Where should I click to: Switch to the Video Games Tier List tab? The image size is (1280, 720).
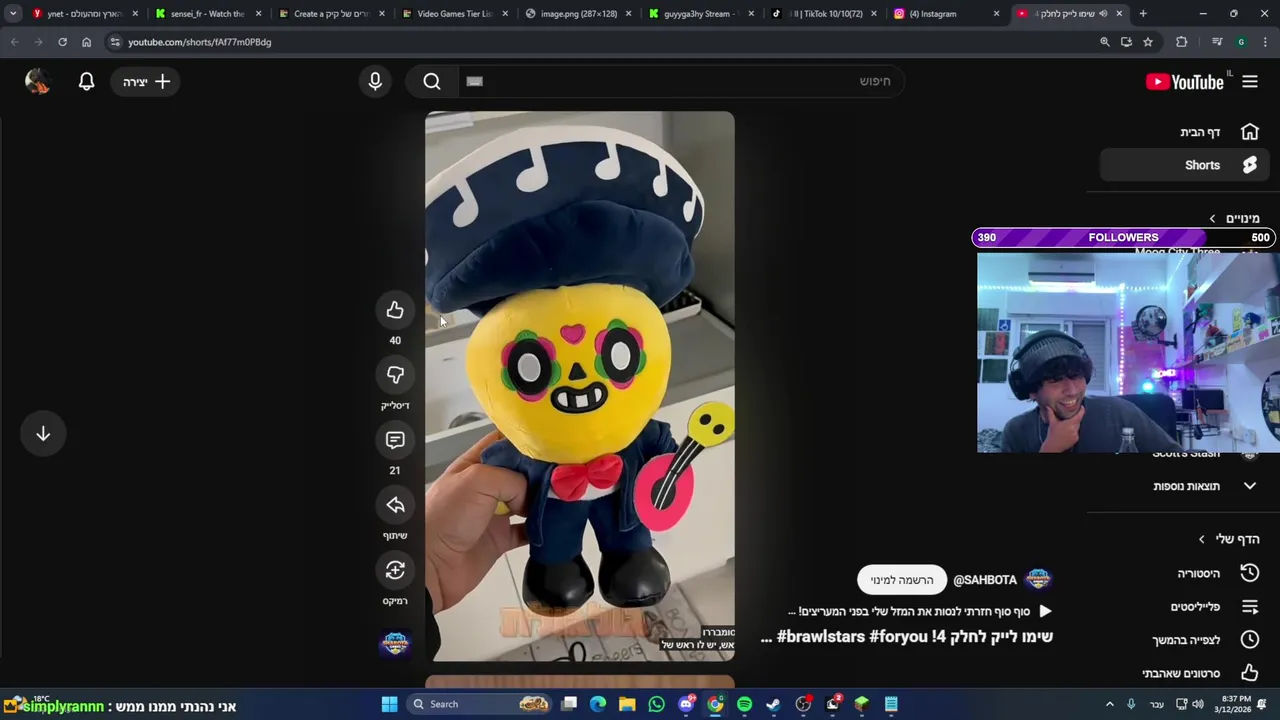point(455,14)
